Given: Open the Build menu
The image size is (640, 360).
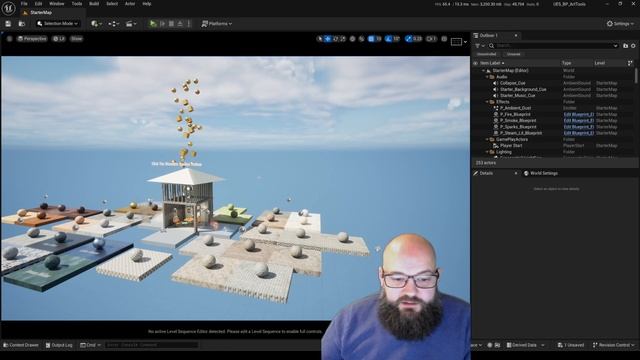Looking at the screenshot, I should [94, 4].
